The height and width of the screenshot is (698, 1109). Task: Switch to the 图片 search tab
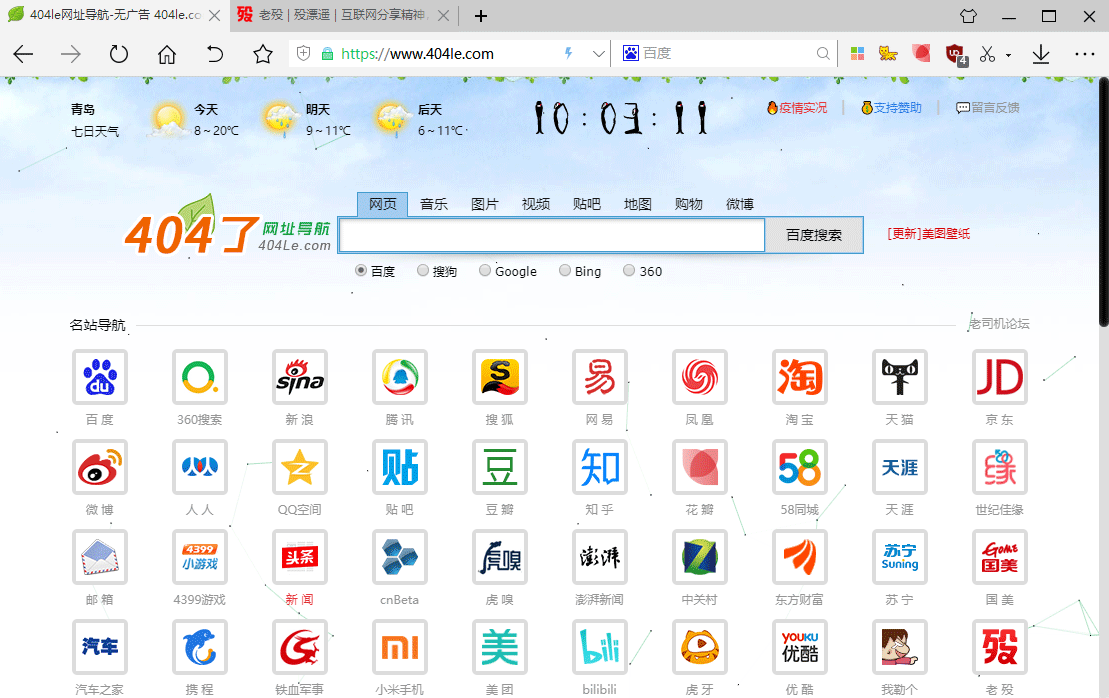tap(484, 204)
